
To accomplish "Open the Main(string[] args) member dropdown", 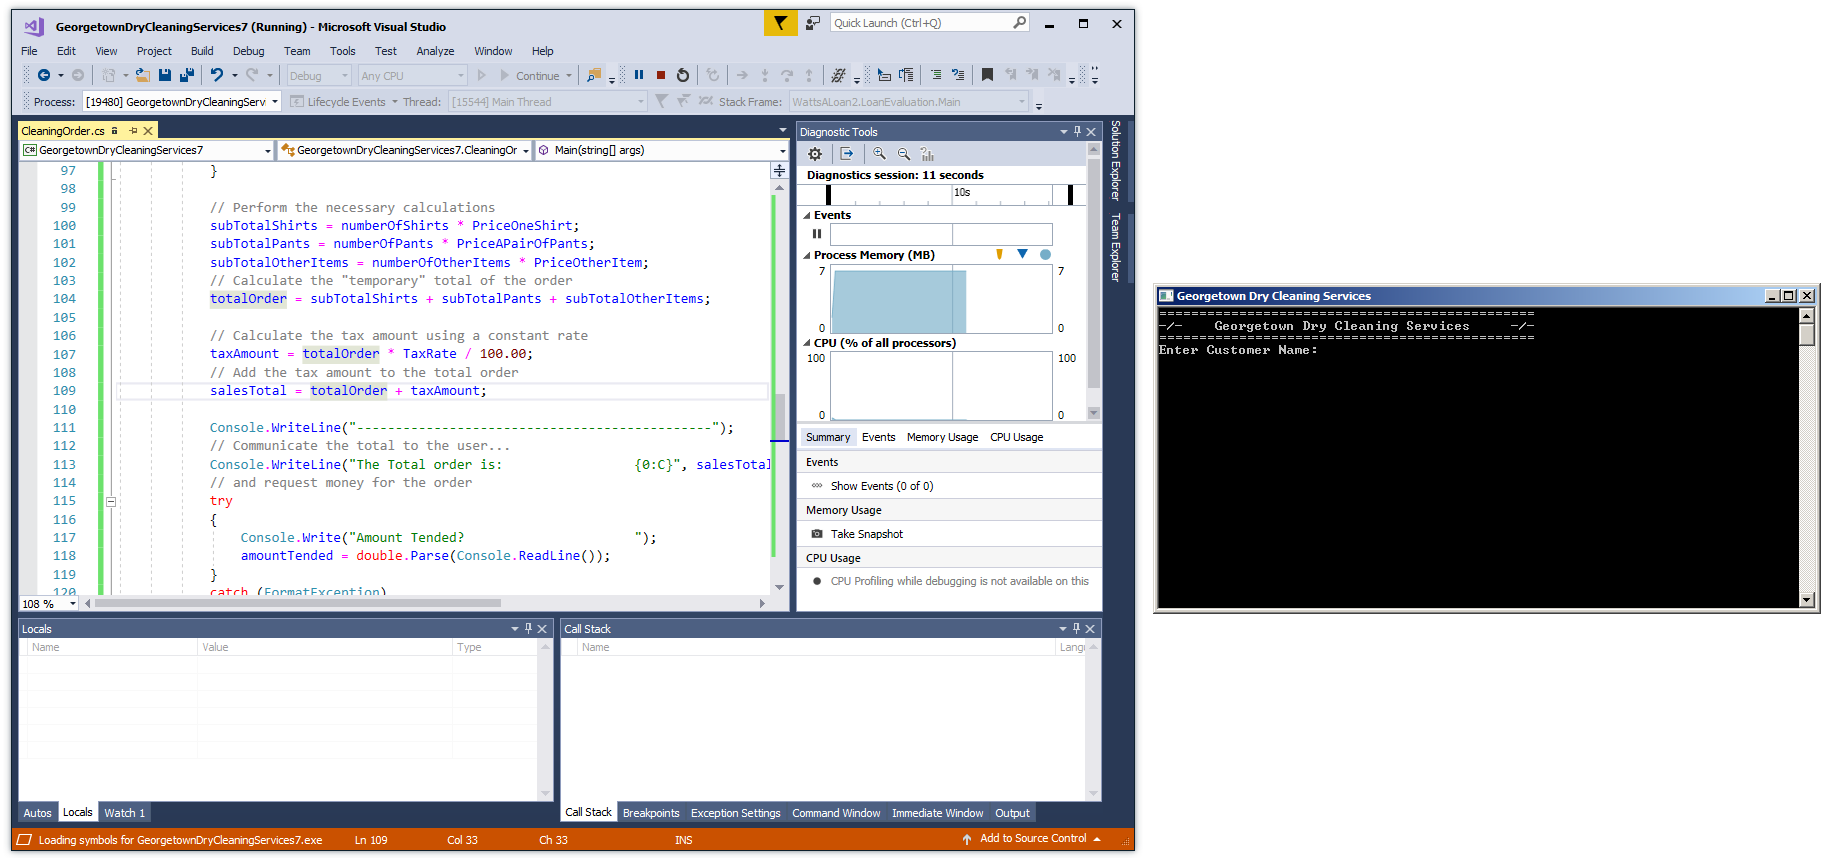I will click(782, 151).
